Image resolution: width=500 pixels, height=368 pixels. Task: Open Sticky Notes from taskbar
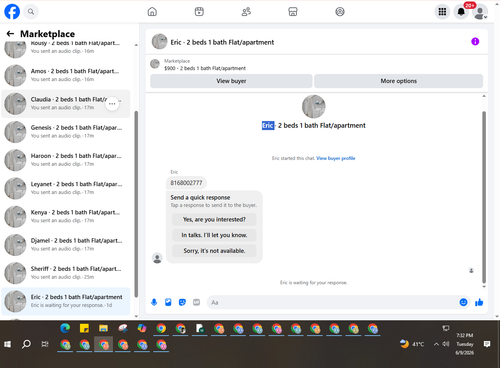tap(84, 328)
